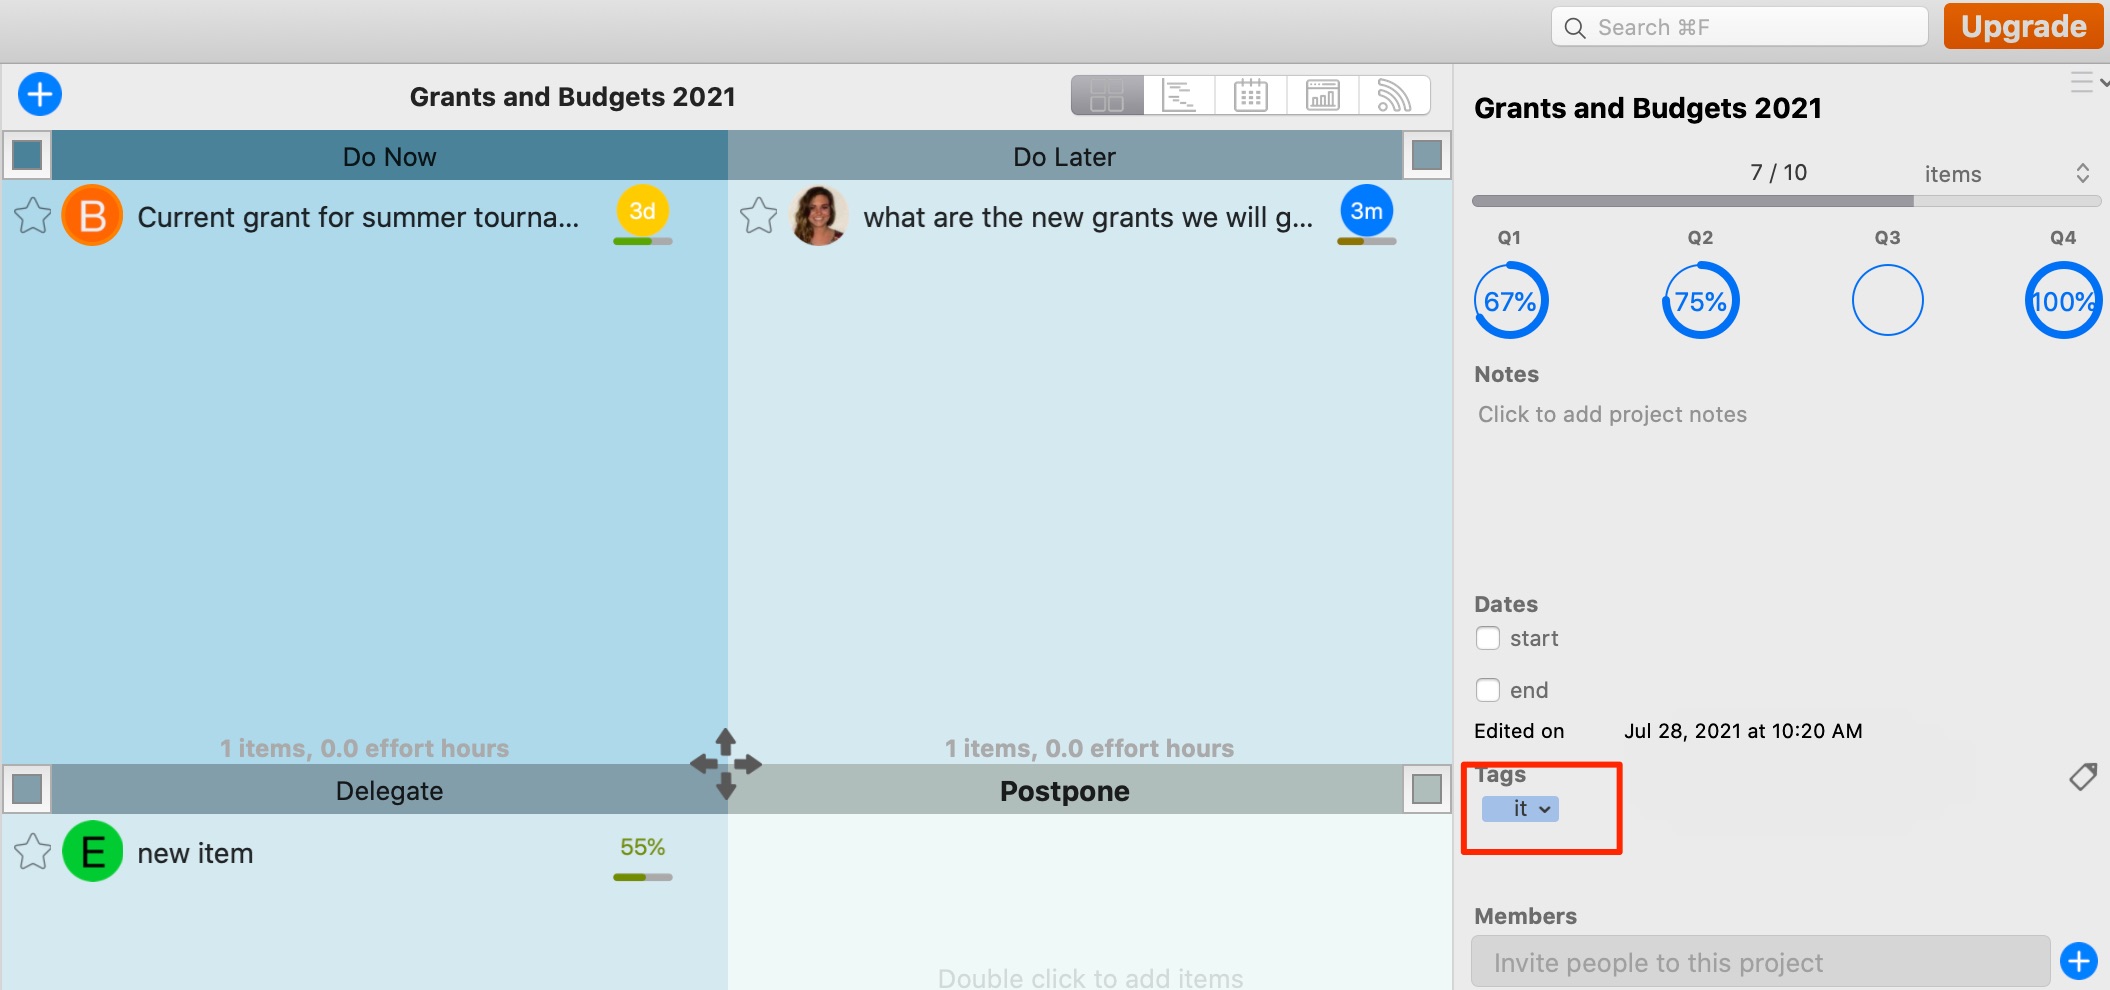Open the dashboard reports view

pyautogui.click(x=1322, y=95)
